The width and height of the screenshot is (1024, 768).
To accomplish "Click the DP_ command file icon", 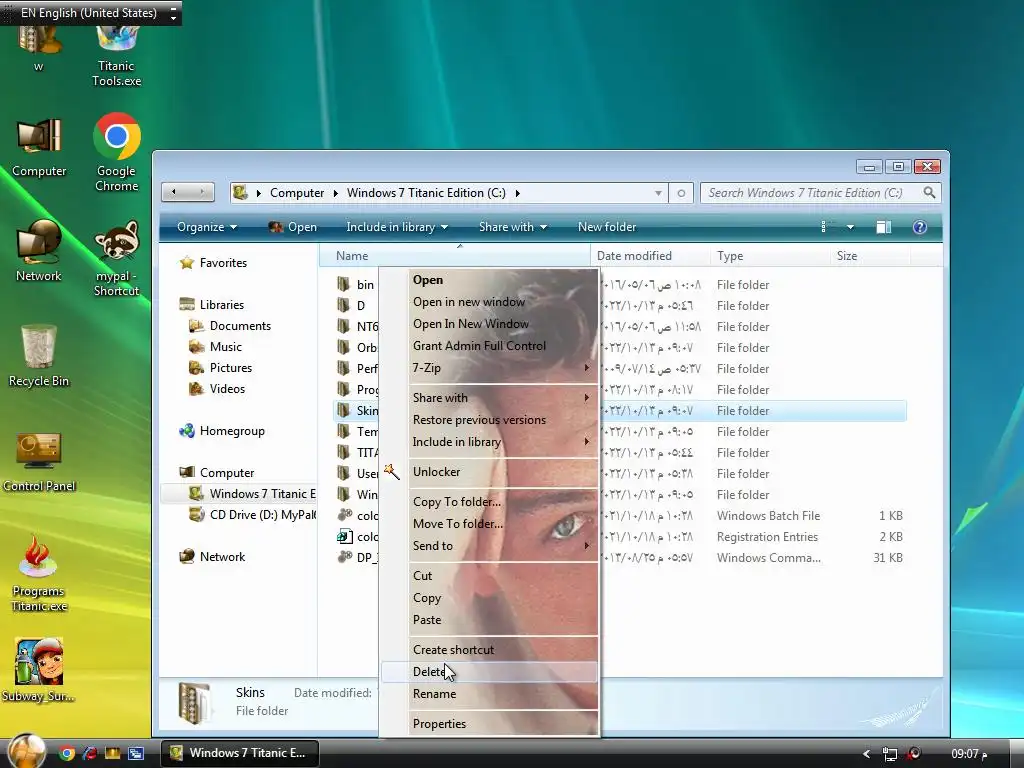I will (344, 557).
